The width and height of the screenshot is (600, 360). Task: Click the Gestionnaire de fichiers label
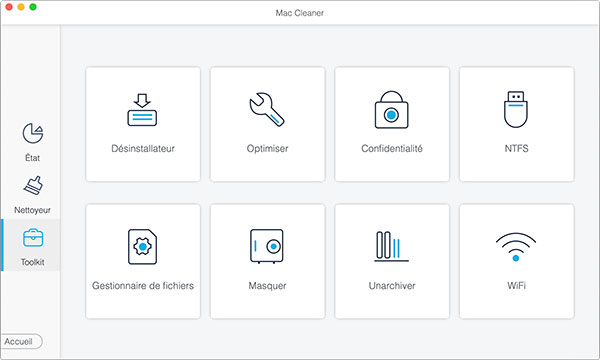pyautogui.click(x=143, y=286)
